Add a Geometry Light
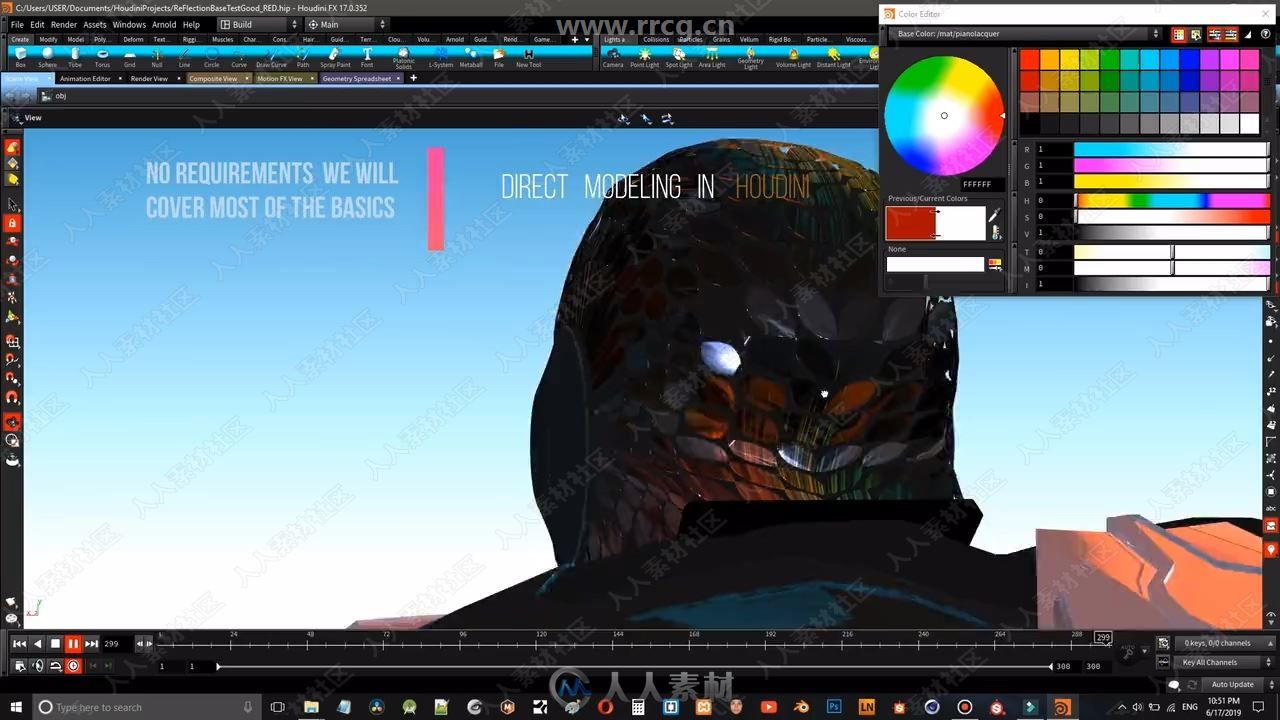The image size is (1280, 720). pos(750,57)
